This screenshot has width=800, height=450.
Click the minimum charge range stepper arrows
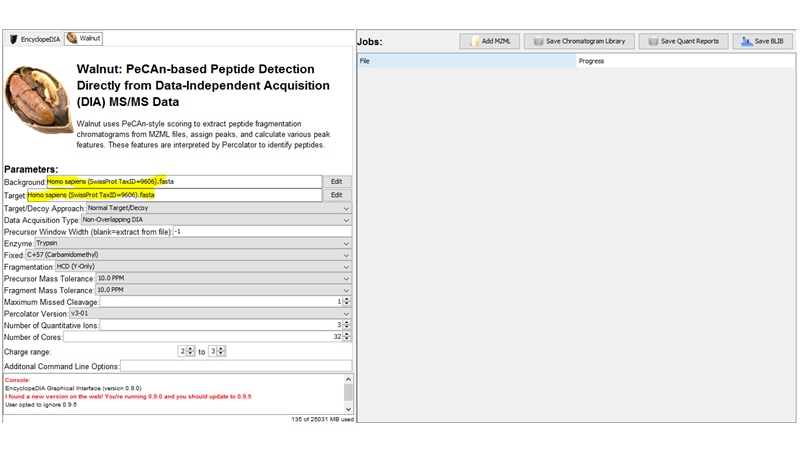(x=191, y=352)
